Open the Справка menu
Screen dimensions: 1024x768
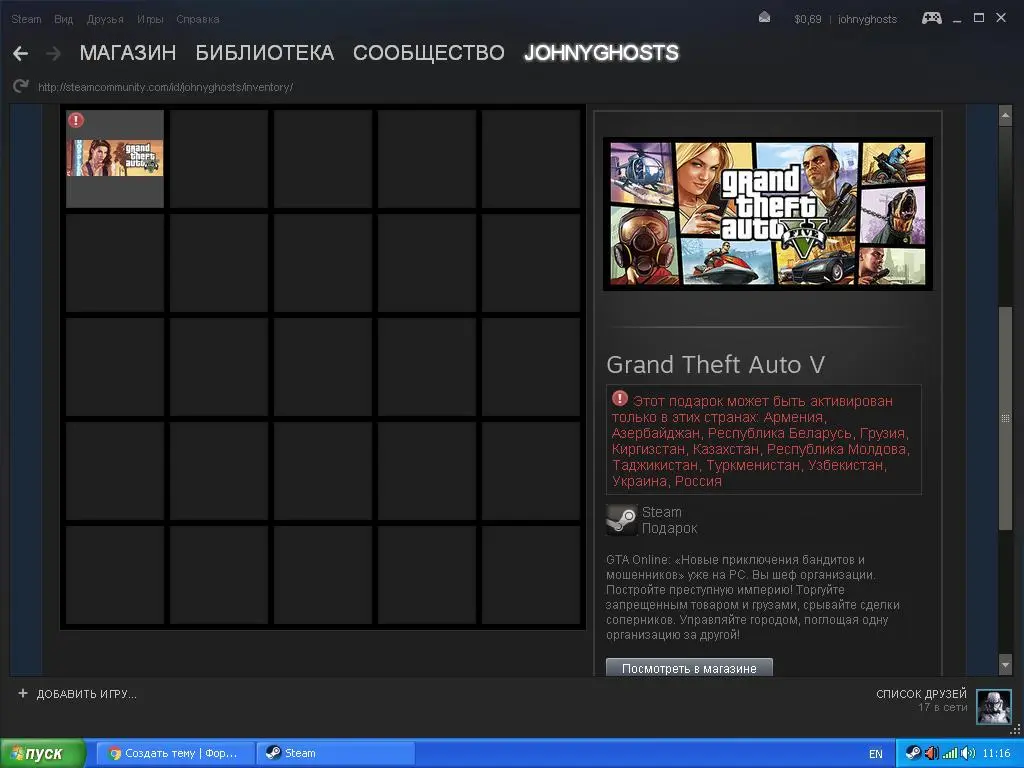tap(198, 19)
